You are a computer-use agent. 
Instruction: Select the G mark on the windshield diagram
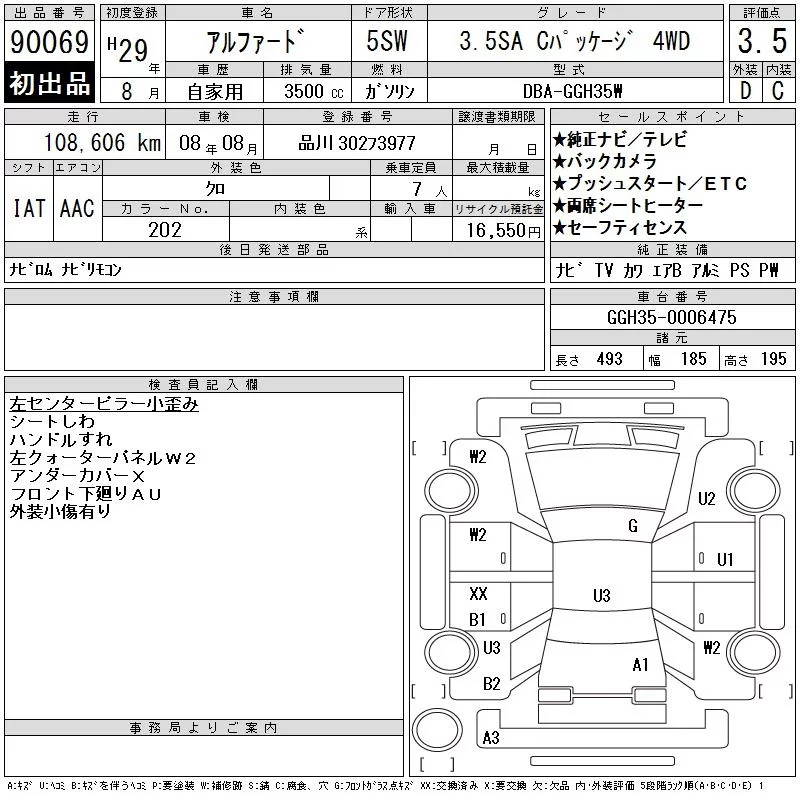(x=633, y=526)
